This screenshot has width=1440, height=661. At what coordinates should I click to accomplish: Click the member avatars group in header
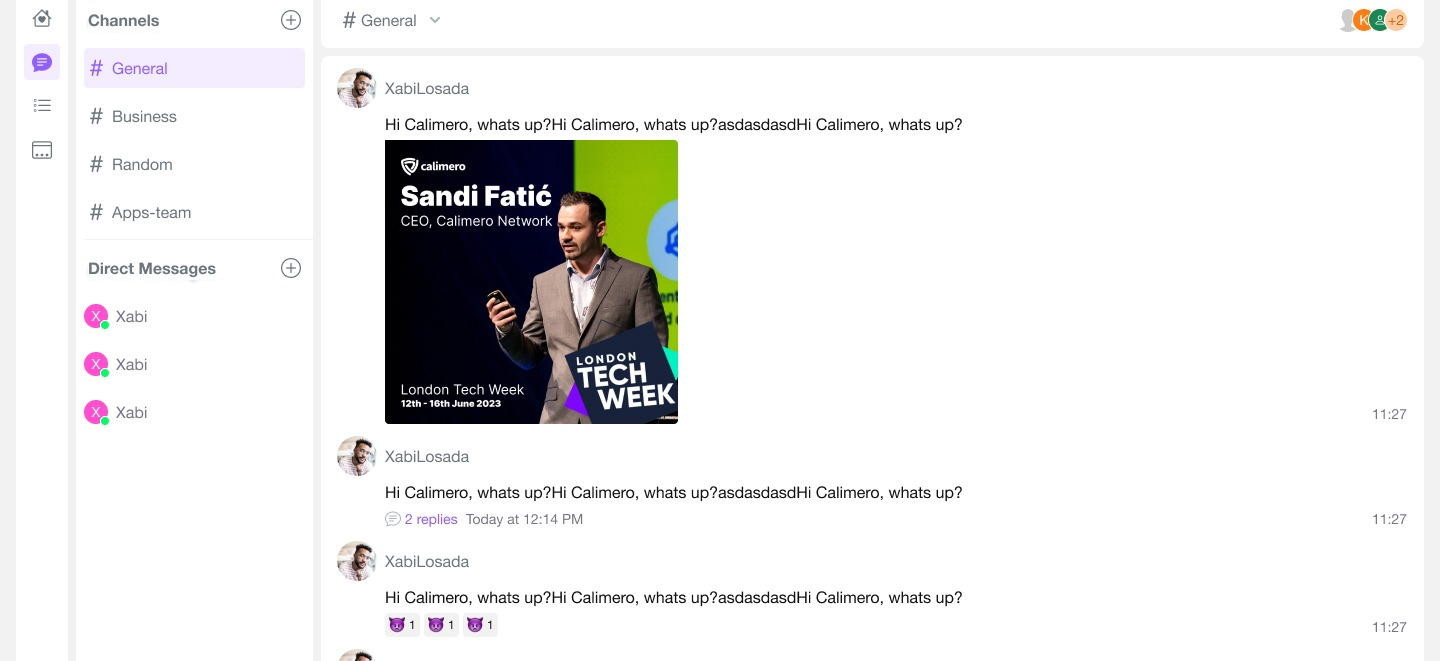point(1372,20)
